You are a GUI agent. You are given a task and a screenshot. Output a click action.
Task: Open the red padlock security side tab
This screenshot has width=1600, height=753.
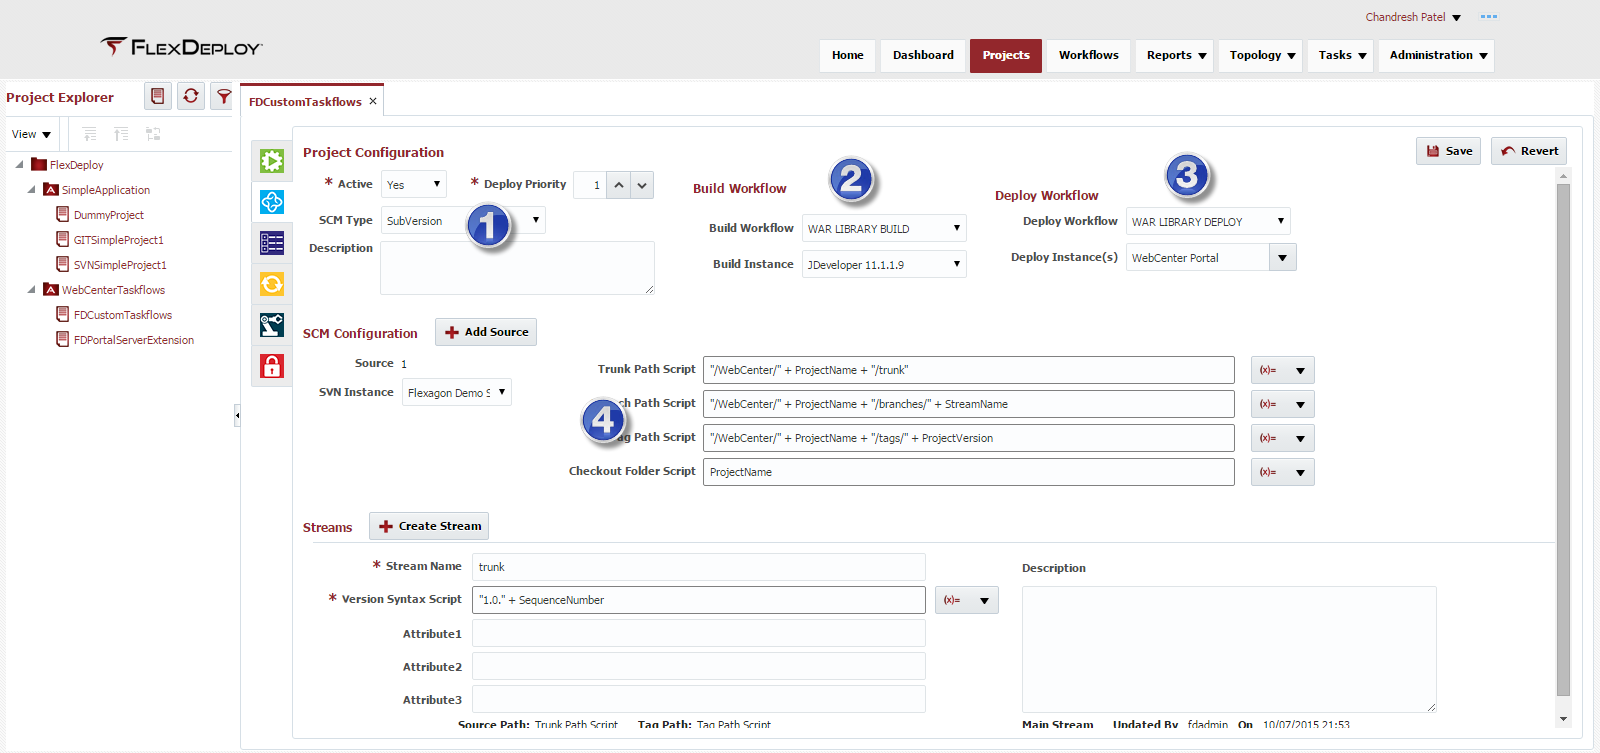tap(272, 366)
